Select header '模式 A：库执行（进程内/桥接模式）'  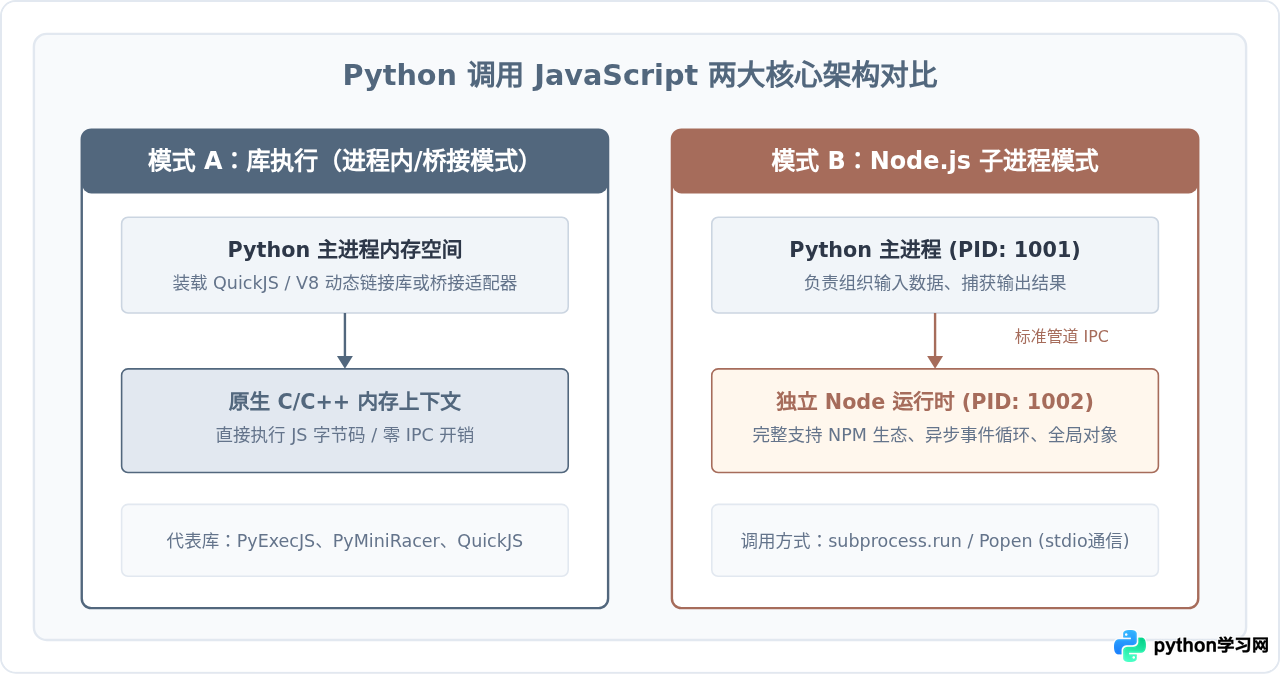pyautogui.click(x=345, y=161)
